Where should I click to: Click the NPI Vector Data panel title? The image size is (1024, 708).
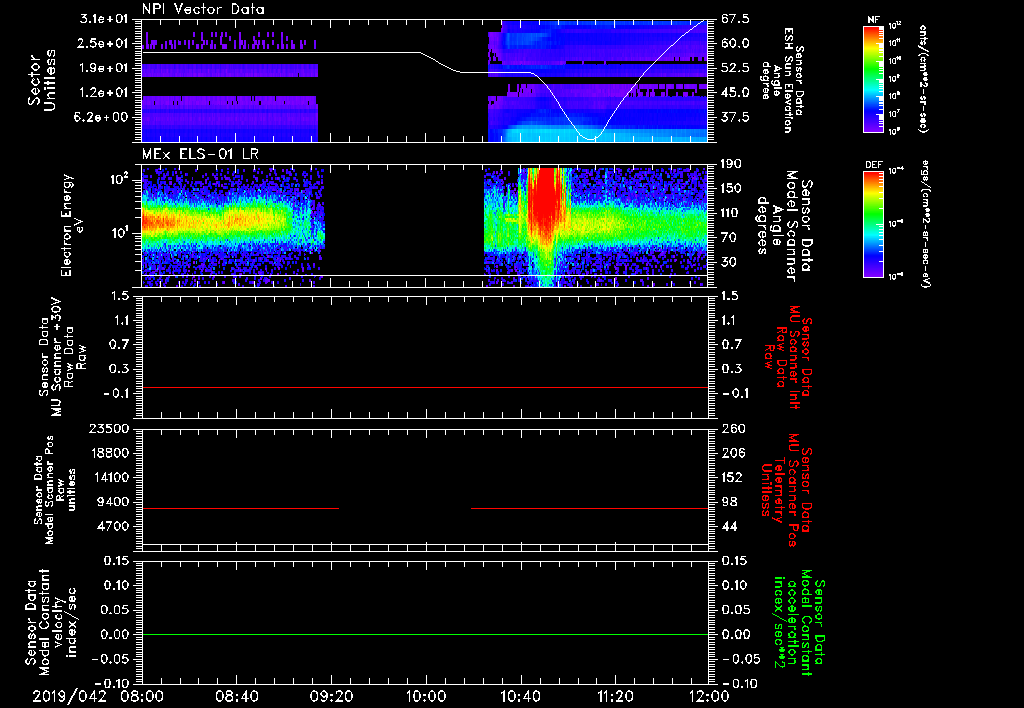203,9
